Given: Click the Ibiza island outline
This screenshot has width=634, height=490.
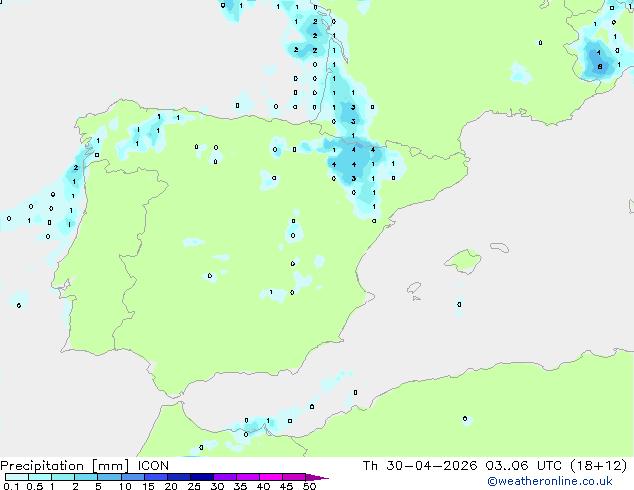Looking at the screenshot, I should [414, 288].
